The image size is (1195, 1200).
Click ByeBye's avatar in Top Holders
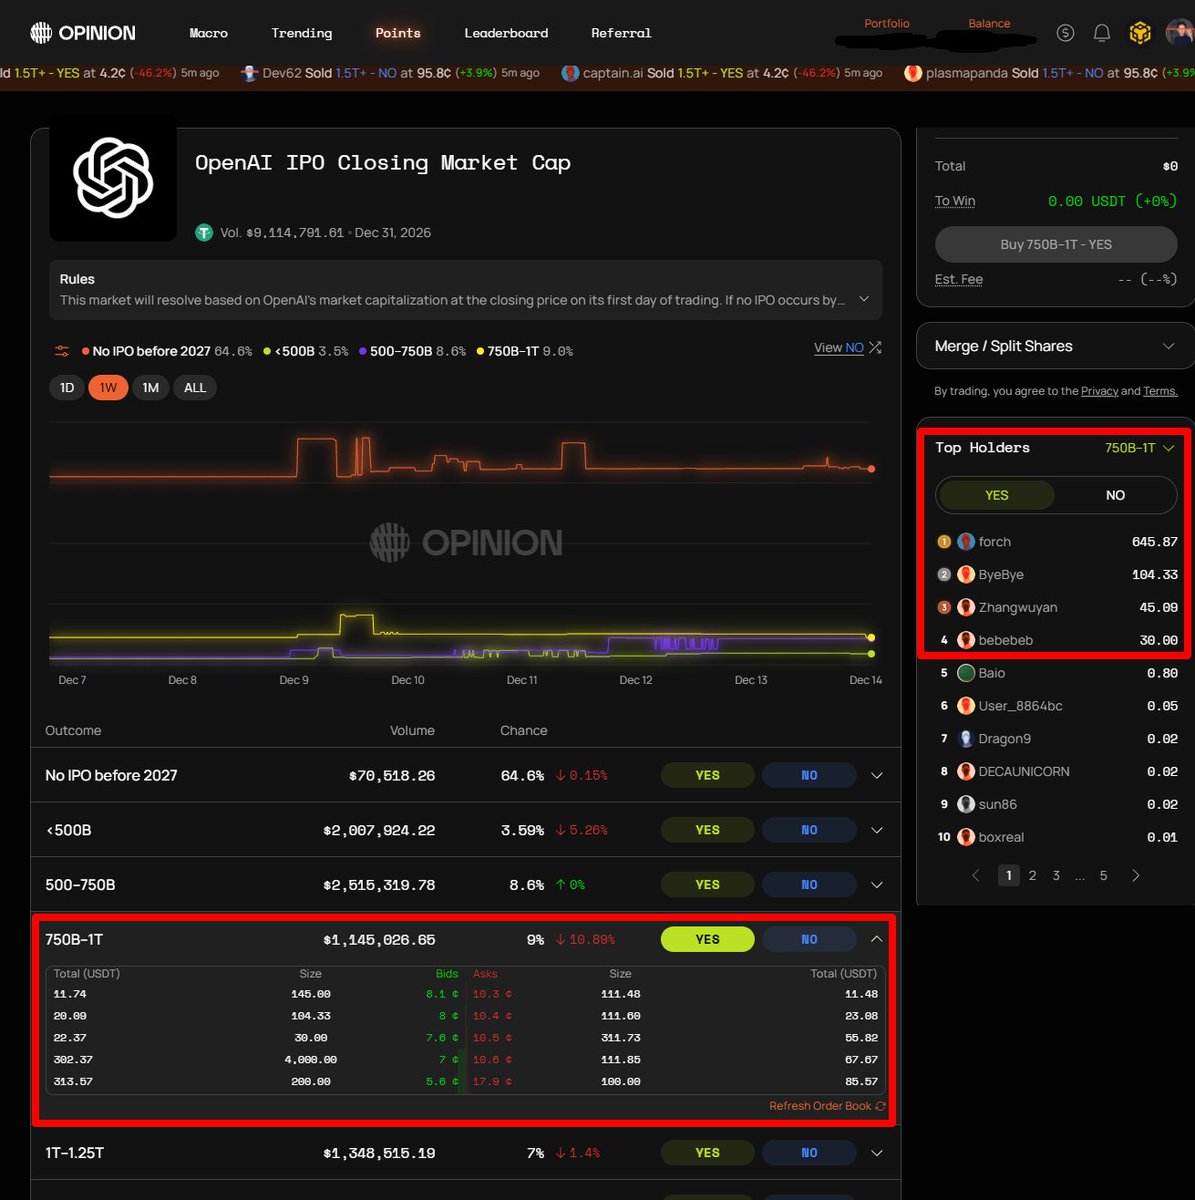[x=966, y=575]
